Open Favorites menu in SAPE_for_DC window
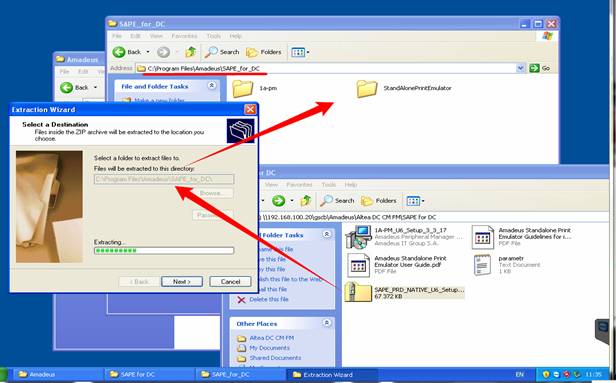616x383 pixels. pyautogui.click(x=185, y=36)
